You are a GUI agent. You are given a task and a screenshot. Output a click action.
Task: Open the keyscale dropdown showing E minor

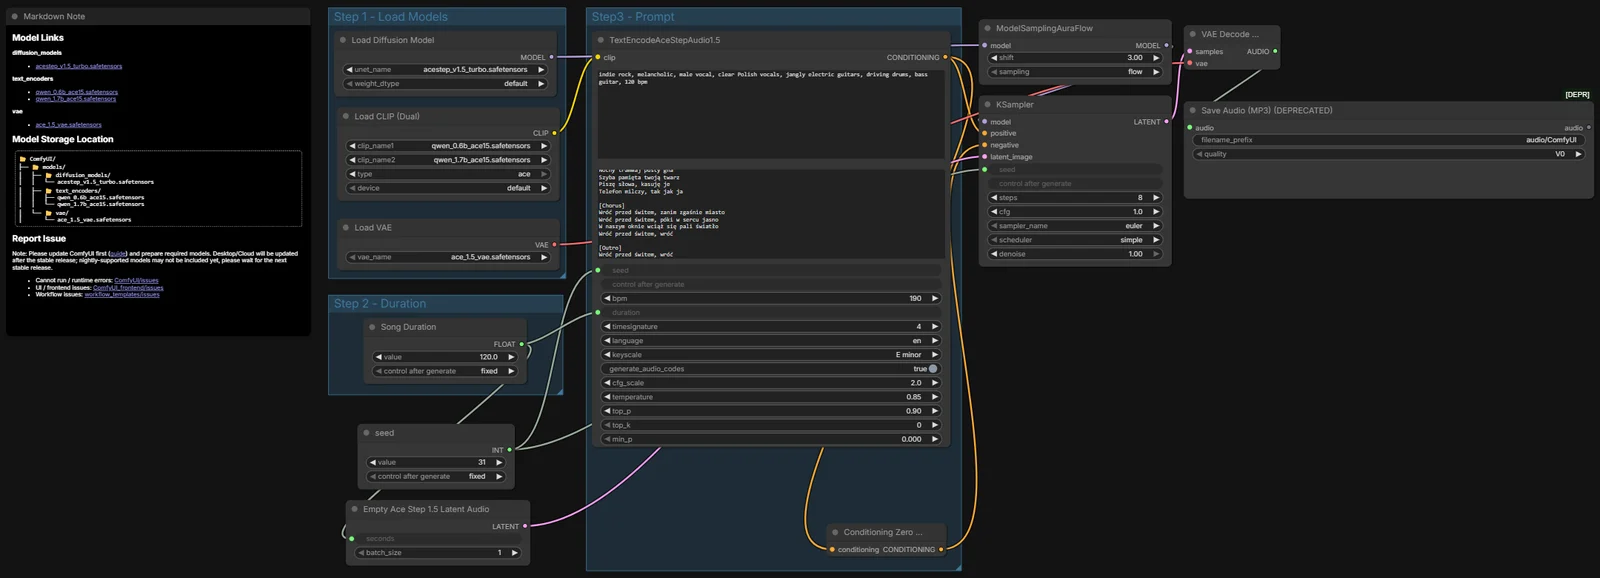(771, 355)
